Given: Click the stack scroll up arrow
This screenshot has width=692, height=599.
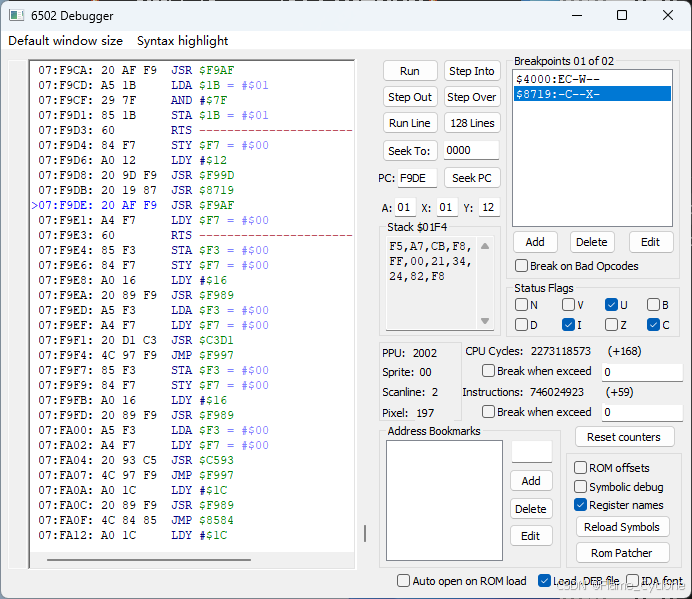Looking at the screenshot, I should click(x=485, y=246).
